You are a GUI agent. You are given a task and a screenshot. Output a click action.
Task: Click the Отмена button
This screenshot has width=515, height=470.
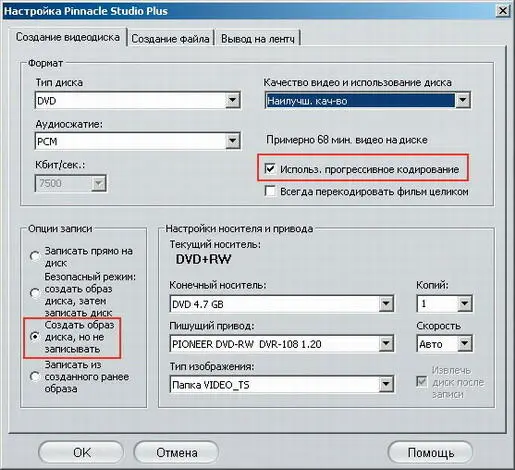(176, 453)
